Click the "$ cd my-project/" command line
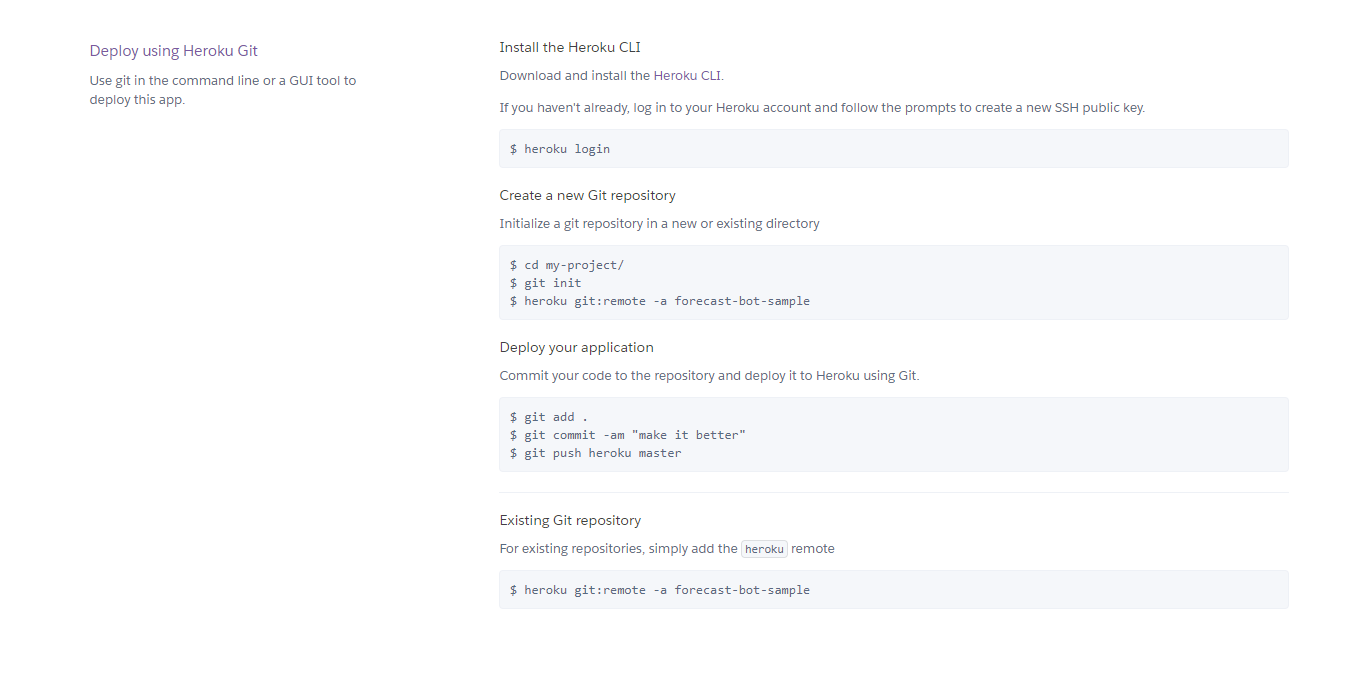The height and width of the screenshot is (675, 1357). 567,265
